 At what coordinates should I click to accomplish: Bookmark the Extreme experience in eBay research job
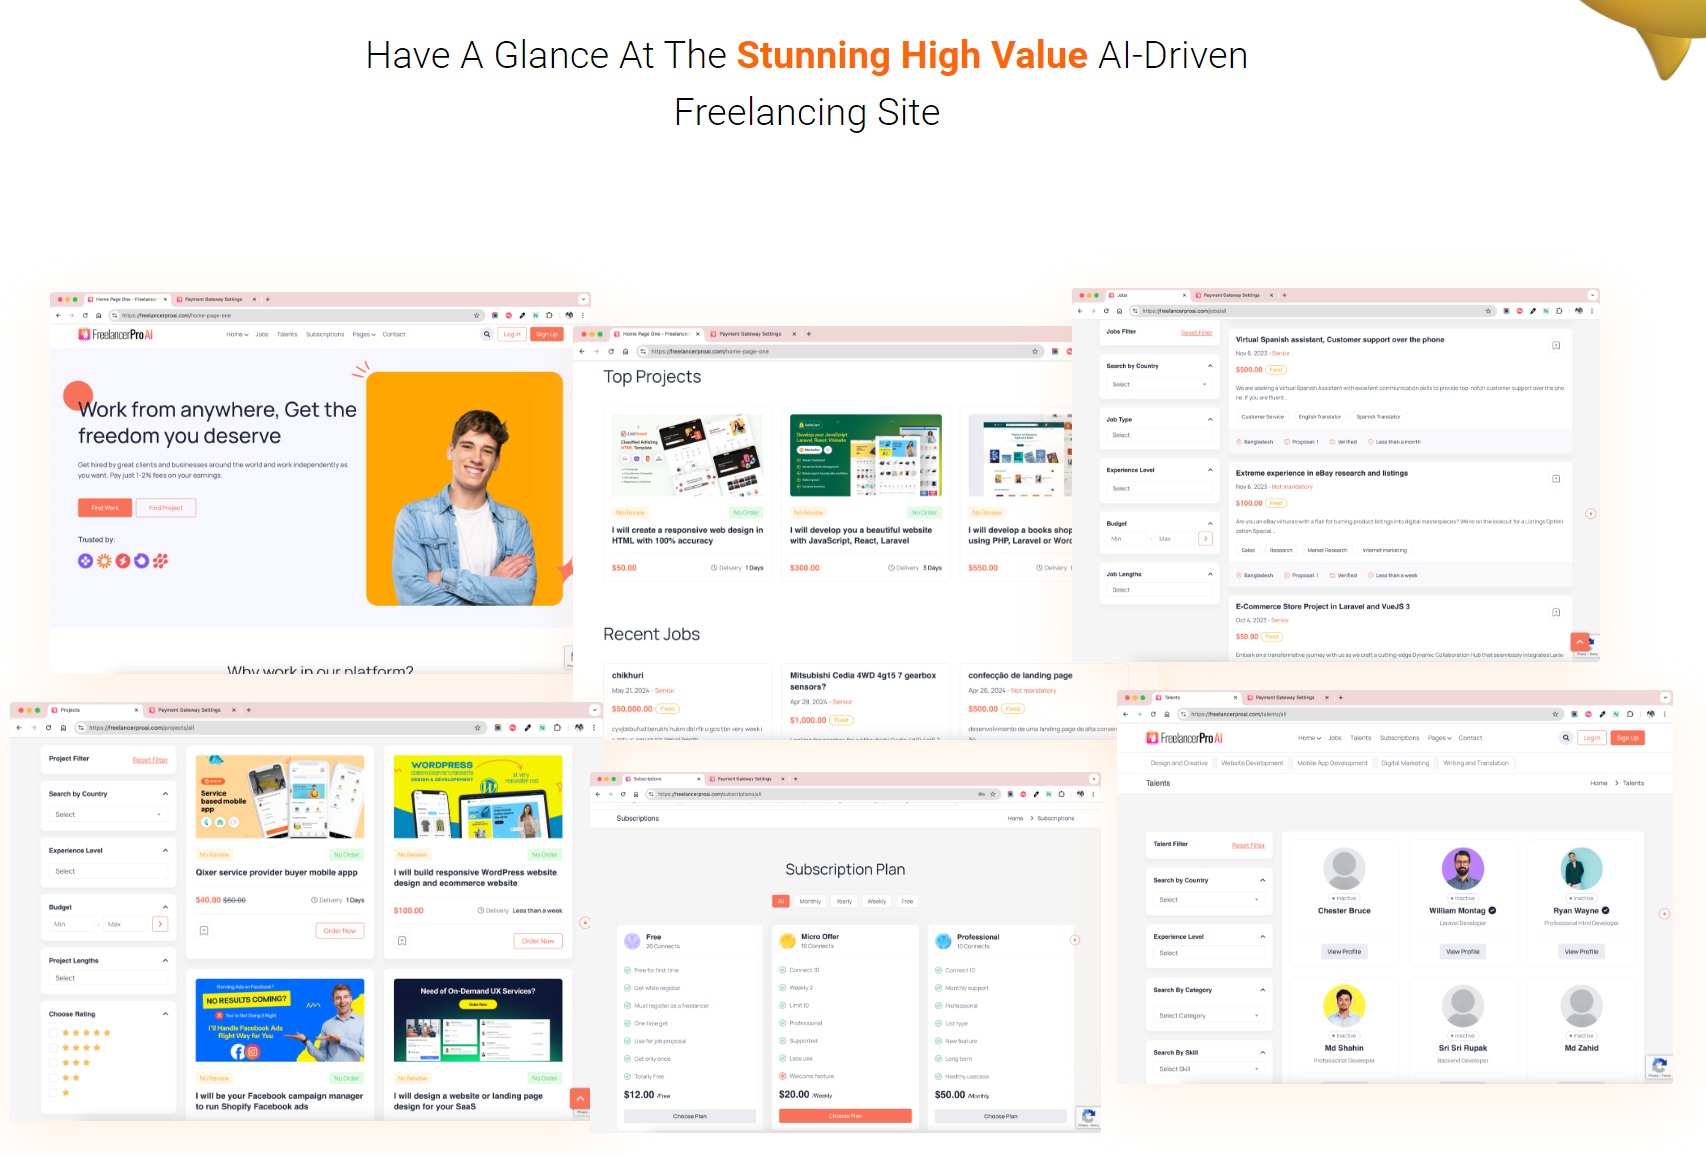1556,479
